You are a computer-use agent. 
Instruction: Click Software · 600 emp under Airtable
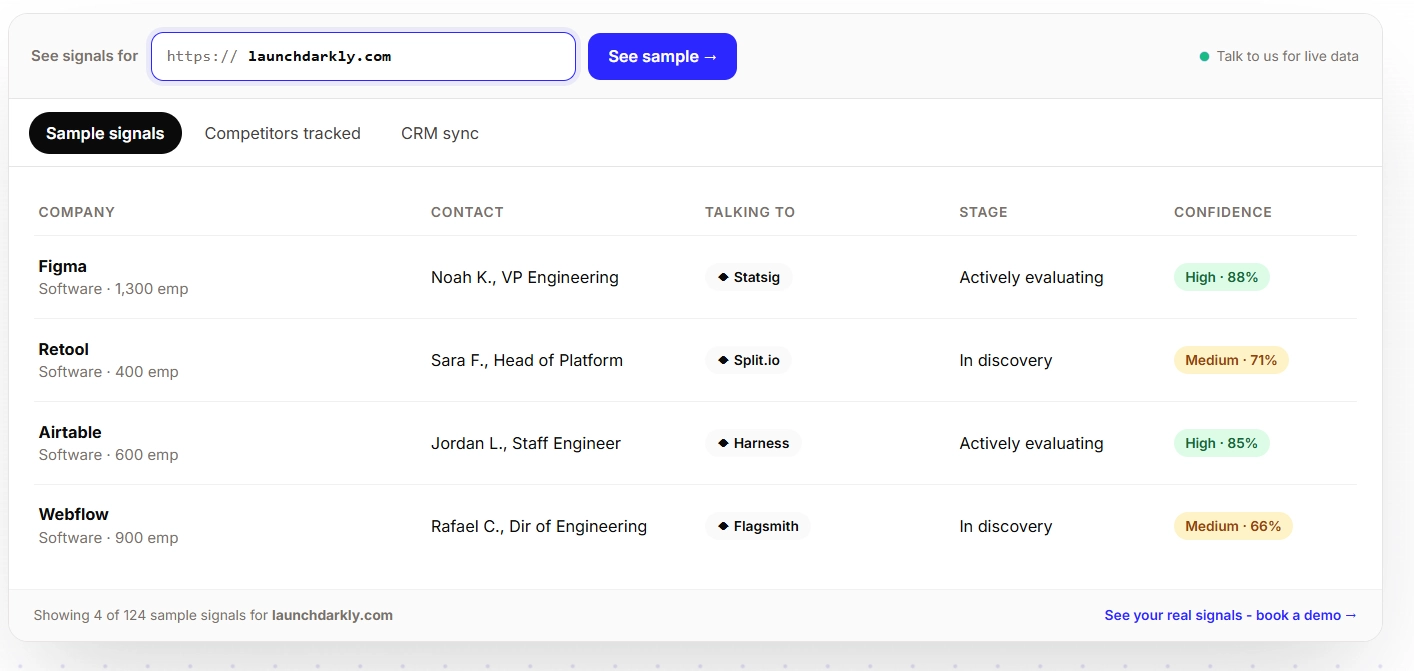pyautogui.click(x=108, y=455)
